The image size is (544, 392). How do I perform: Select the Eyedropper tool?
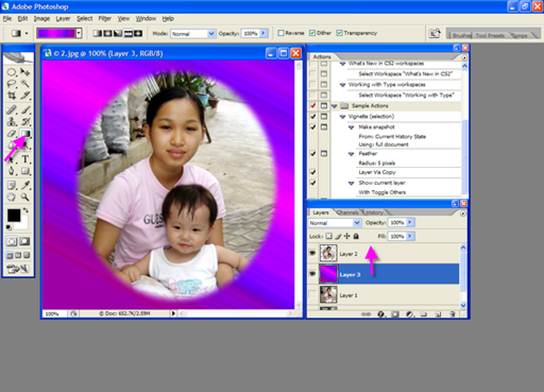[25, 185]
